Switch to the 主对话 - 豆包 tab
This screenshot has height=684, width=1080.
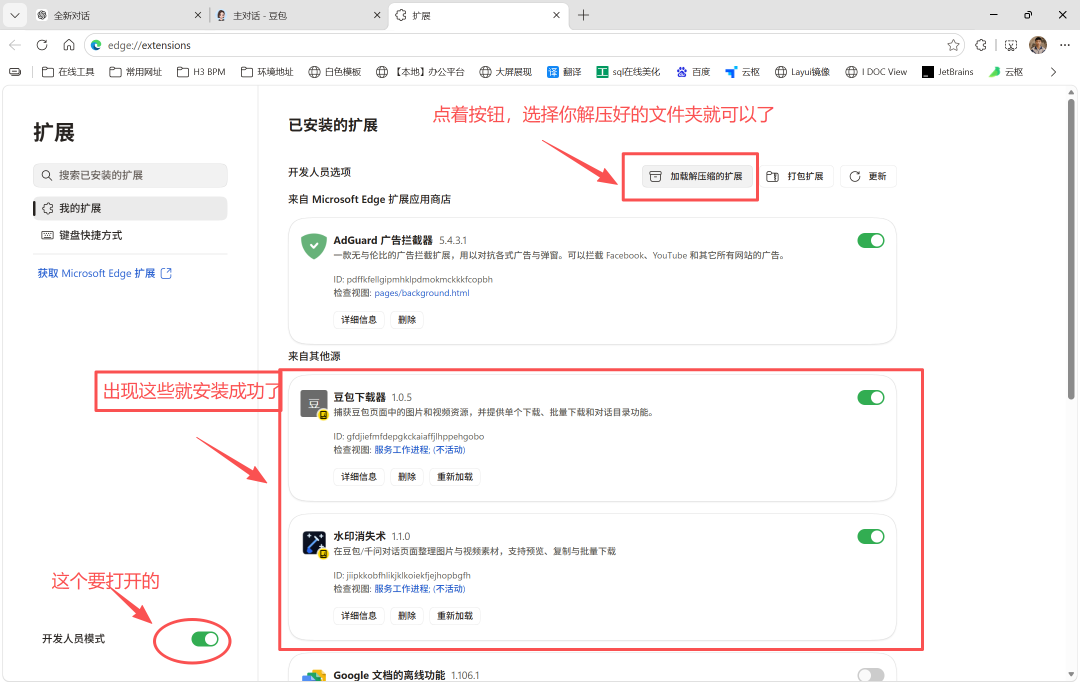click(x=299, y=15)
